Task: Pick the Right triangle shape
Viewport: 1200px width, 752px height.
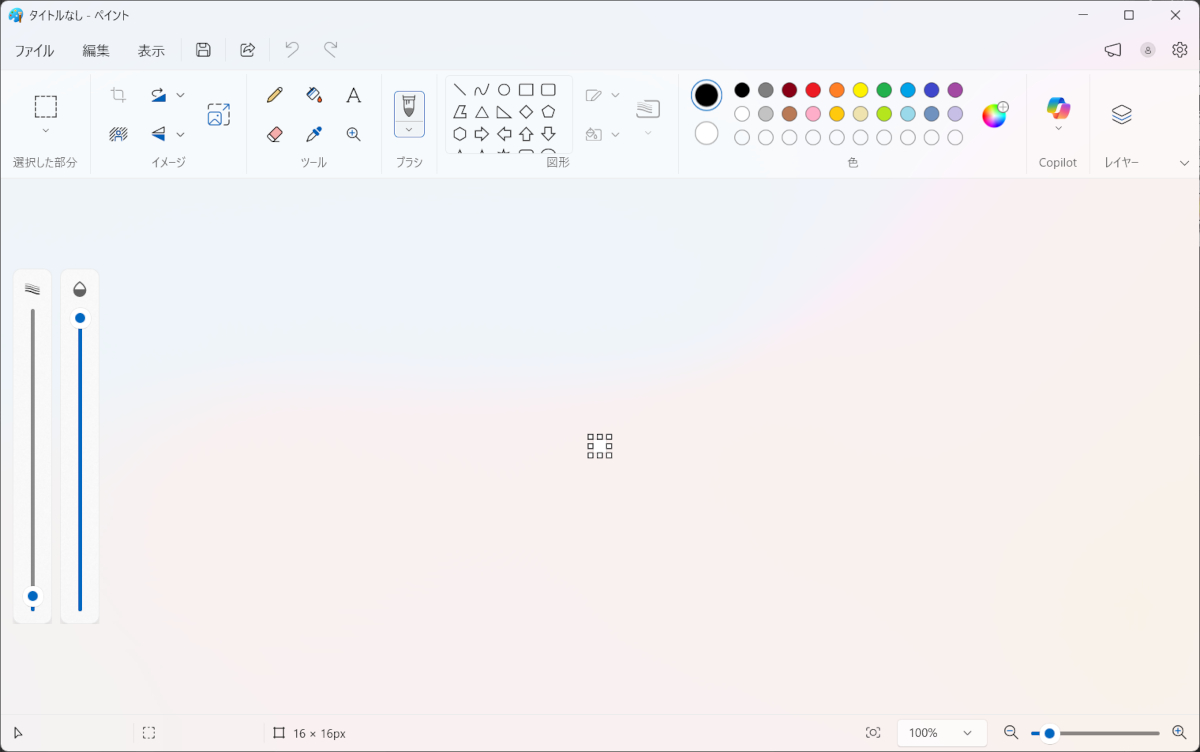Action: [x=504, y=112]
